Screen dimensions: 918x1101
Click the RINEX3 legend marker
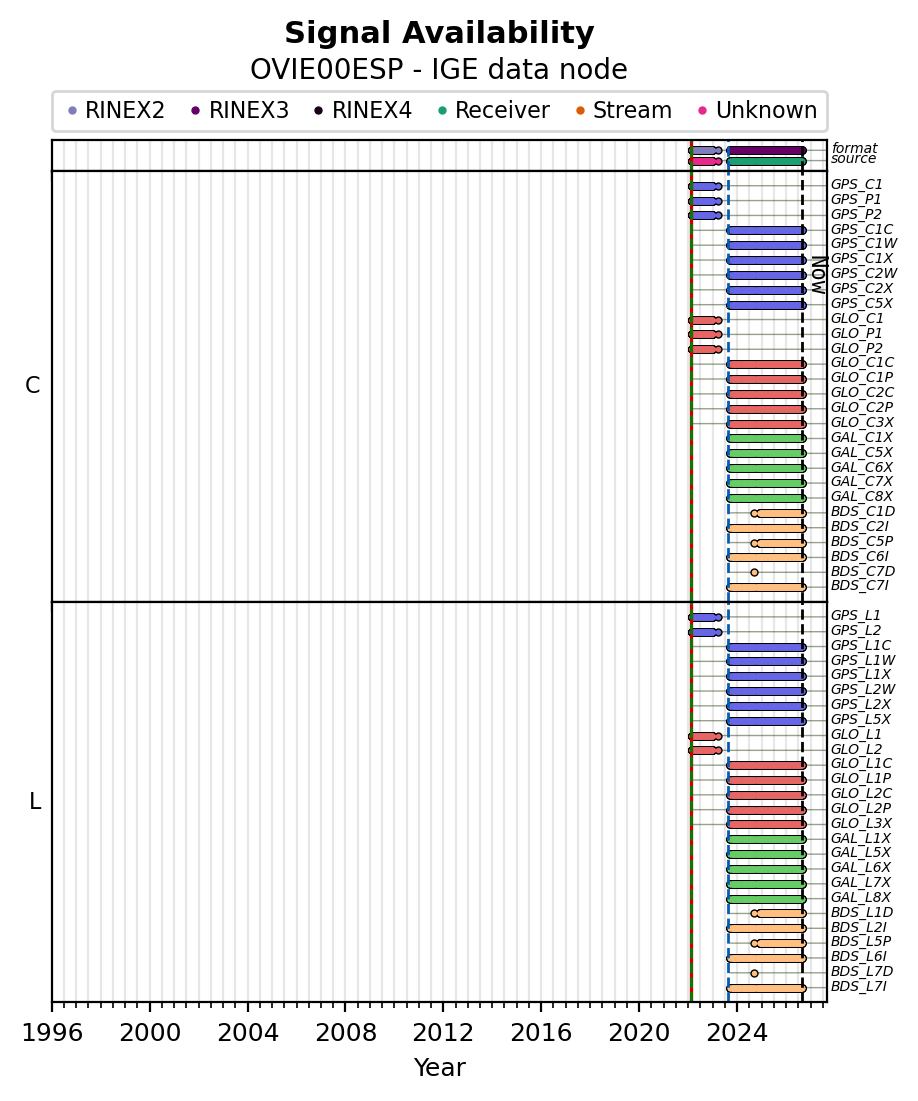pyautogui.click(x=196, y=110)
